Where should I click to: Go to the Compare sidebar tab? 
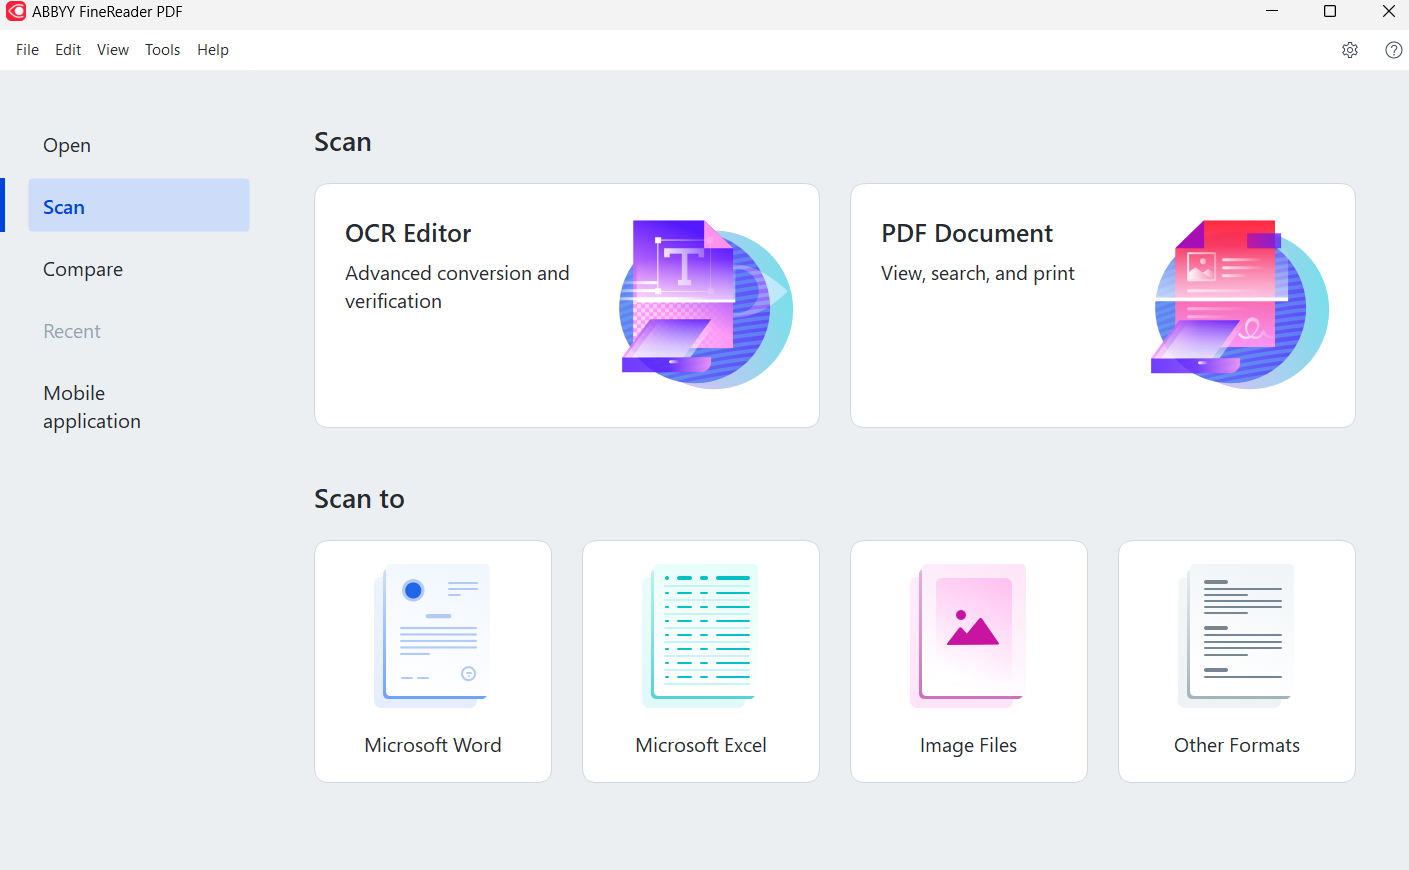click(139, 269)
